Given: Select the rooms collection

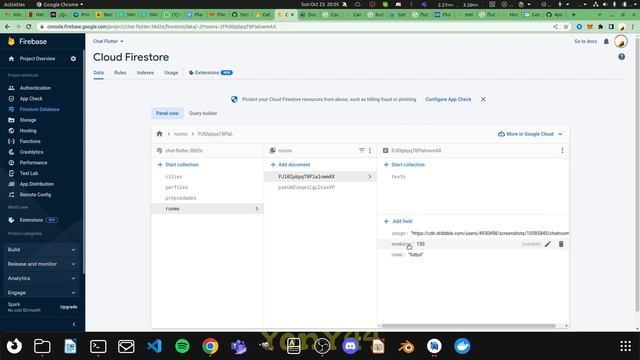Looking at the screenshot, I should coord(207,209).
